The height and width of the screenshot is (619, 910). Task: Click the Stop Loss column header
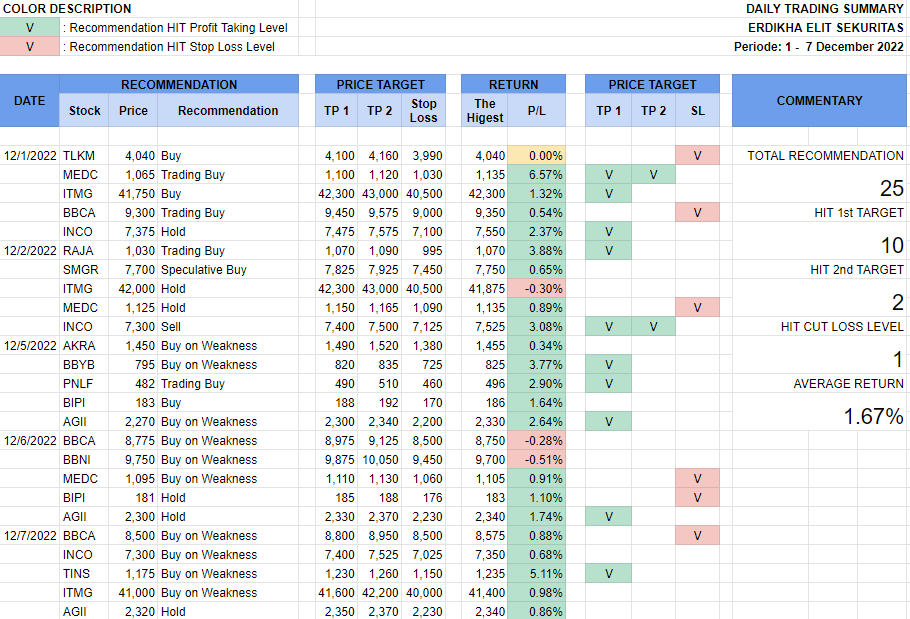(424, 111)
